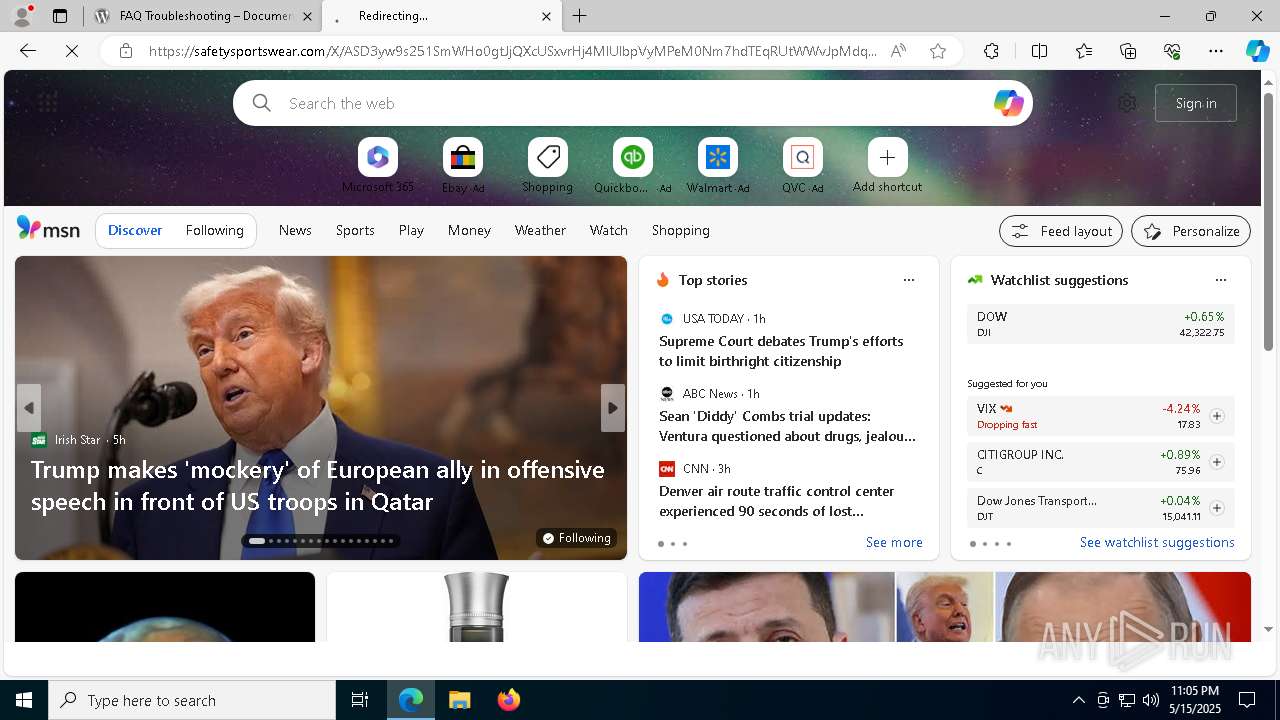Open the Weather section
Screen dimensions: 1280x720
coord(540,230)
